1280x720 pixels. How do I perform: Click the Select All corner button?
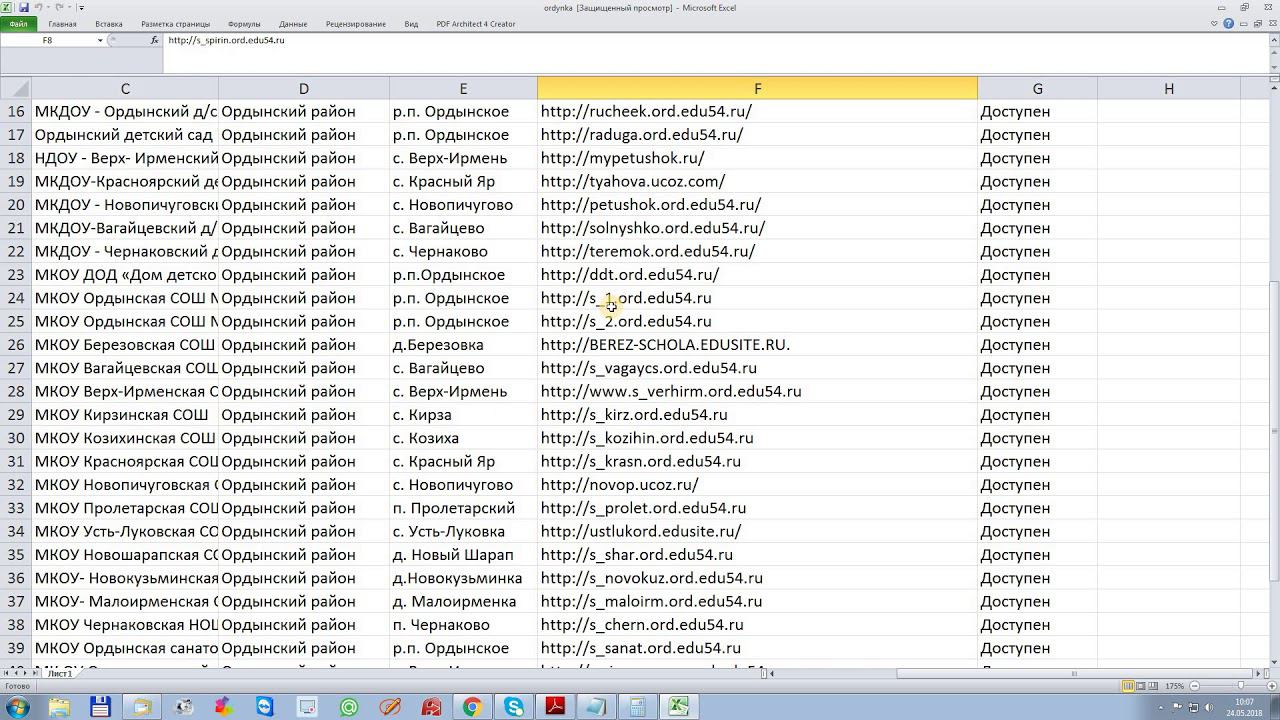tap(15, 88)
